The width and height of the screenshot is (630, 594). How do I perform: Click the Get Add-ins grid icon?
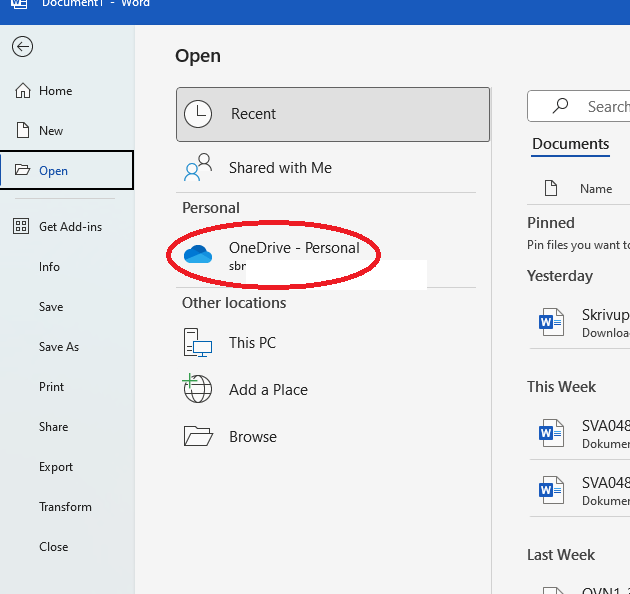21,226
